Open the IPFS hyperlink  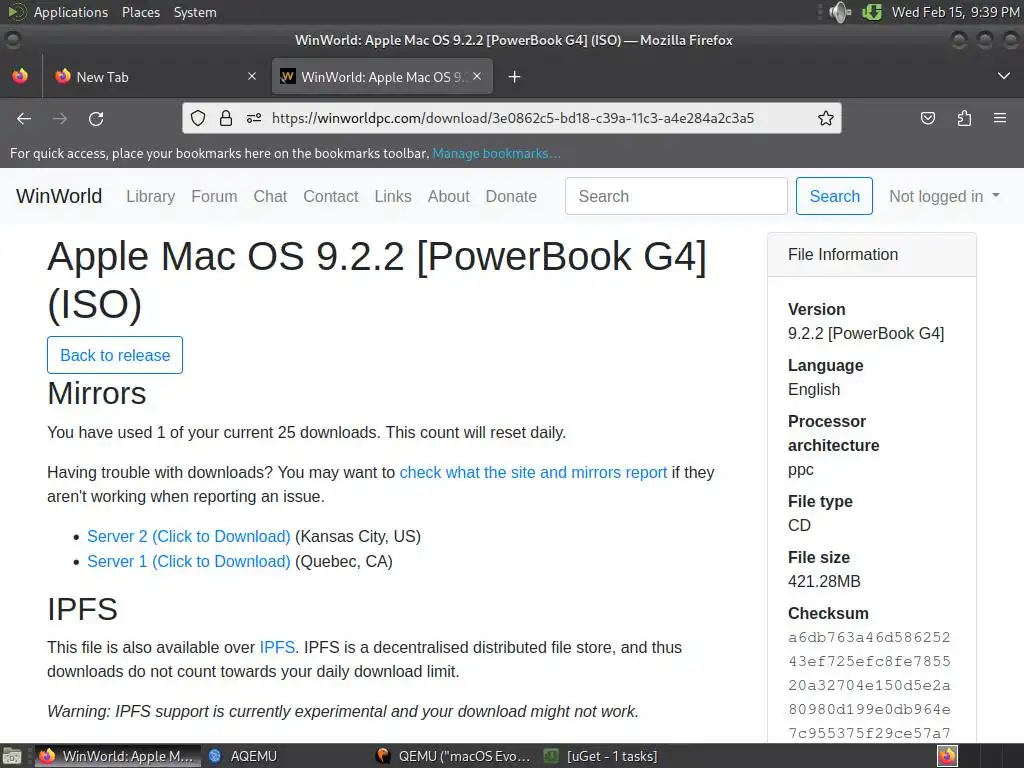pos(278,647)
